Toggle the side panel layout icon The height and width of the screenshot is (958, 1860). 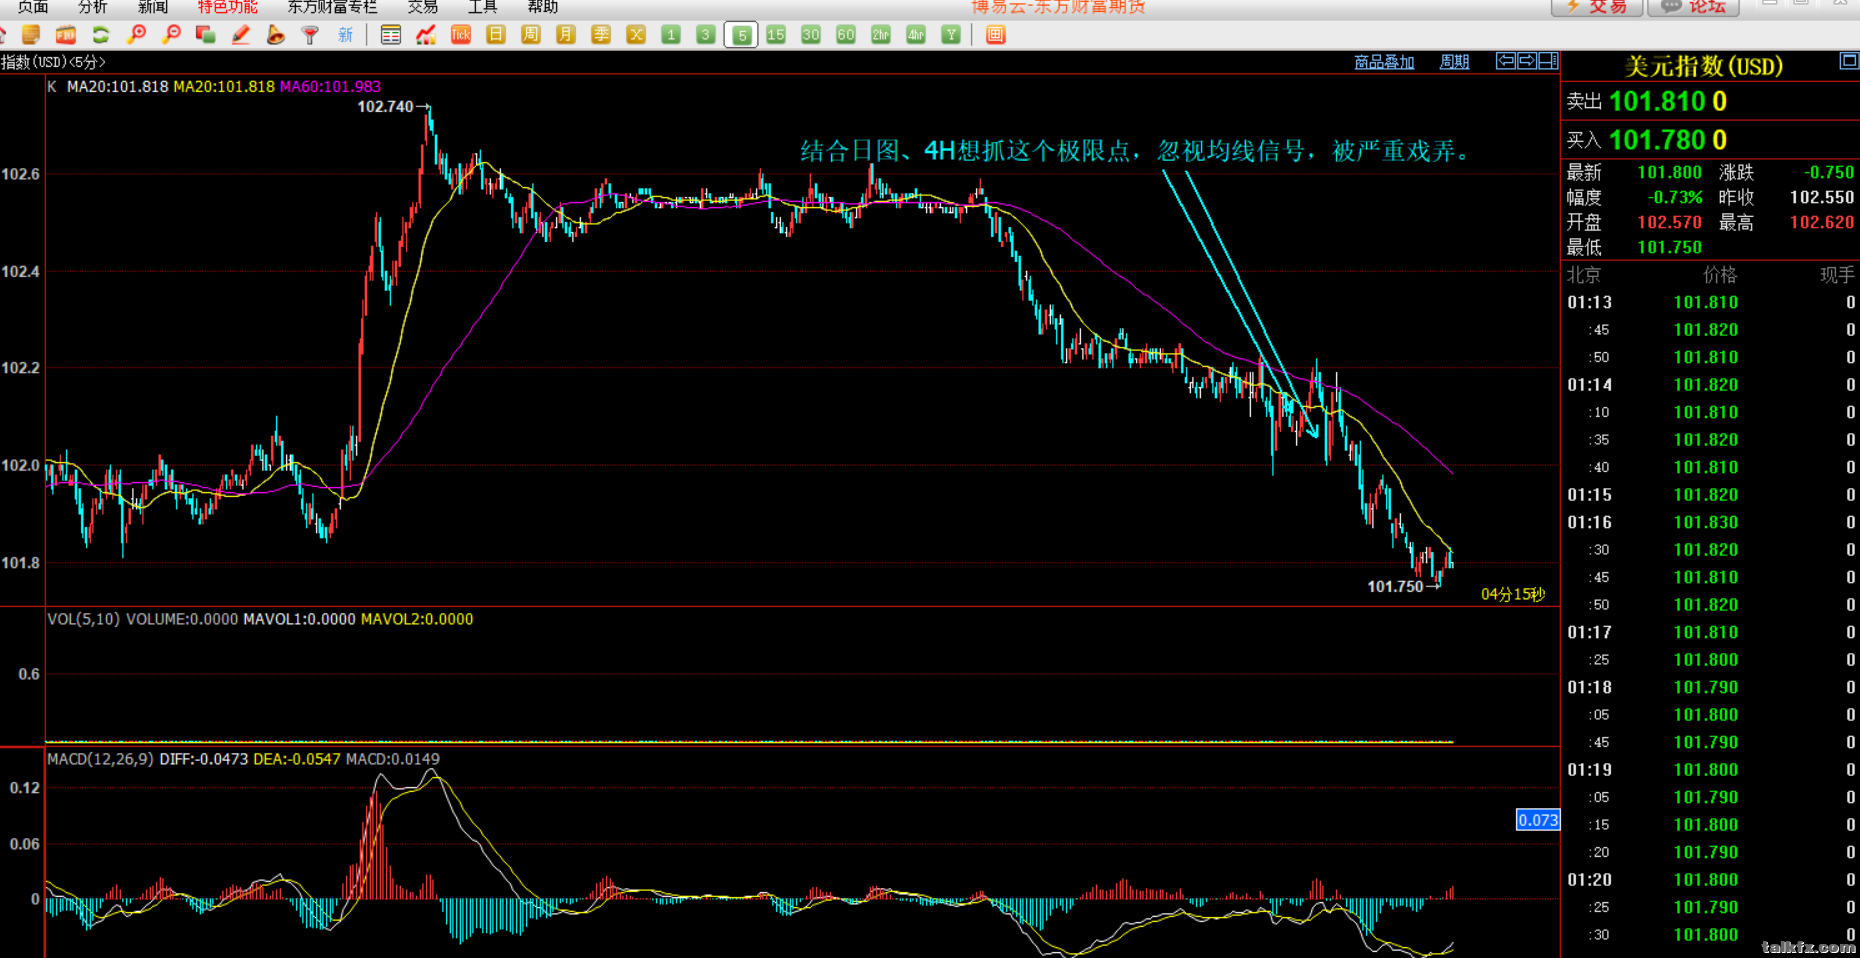[x=1548, y=61]
